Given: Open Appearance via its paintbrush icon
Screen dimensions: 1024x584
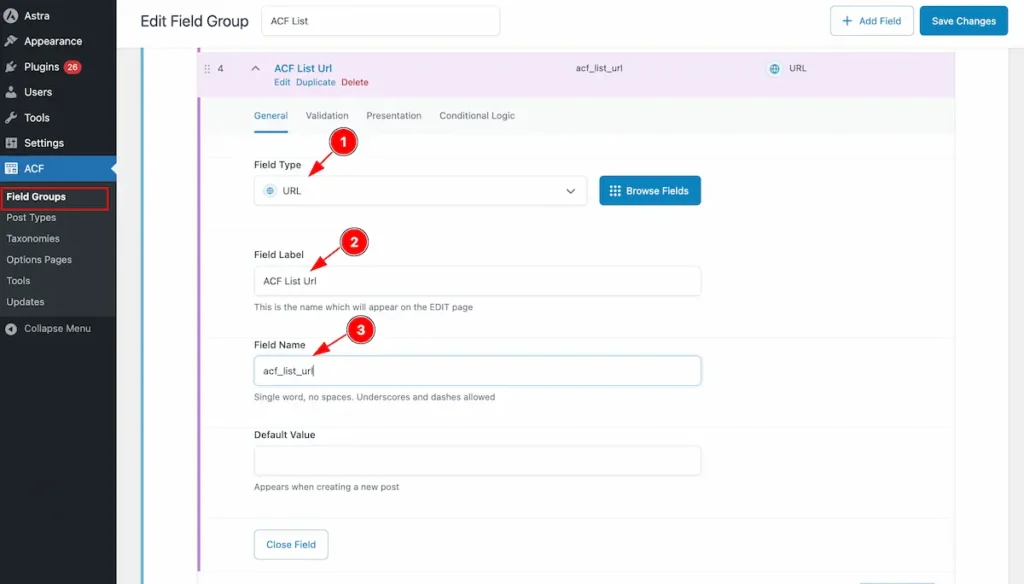Looking at the screenshot, I should click(x=10, y=41).
